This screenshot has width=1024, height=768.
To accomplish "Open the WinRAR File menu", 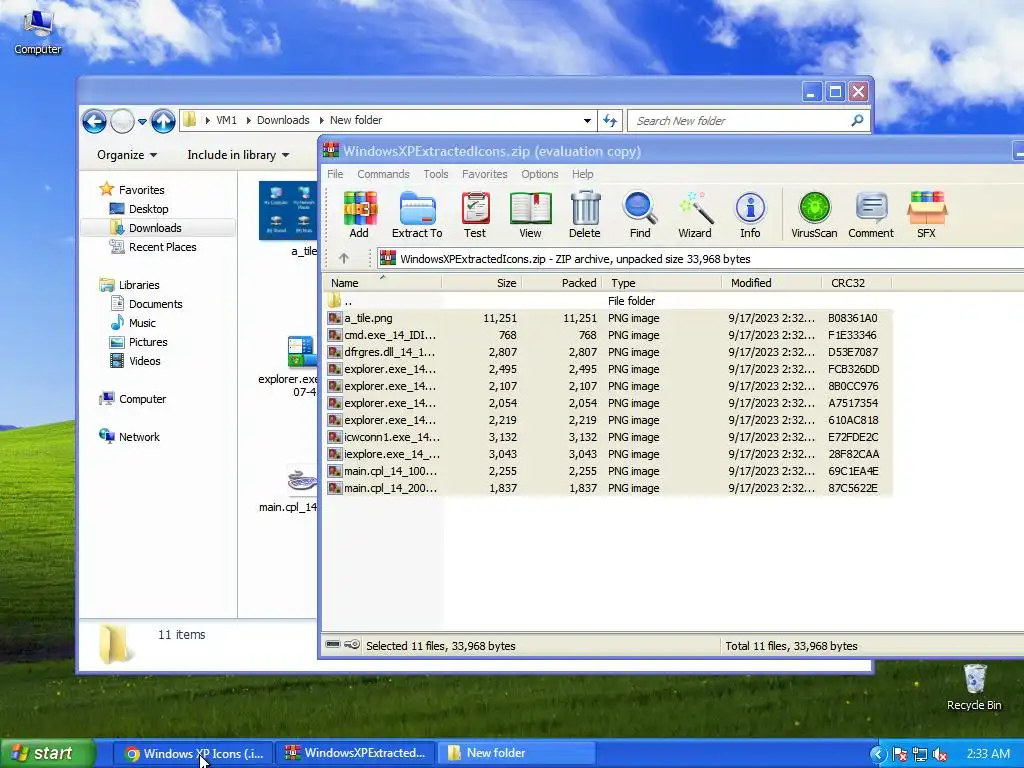I will point(335,174).
